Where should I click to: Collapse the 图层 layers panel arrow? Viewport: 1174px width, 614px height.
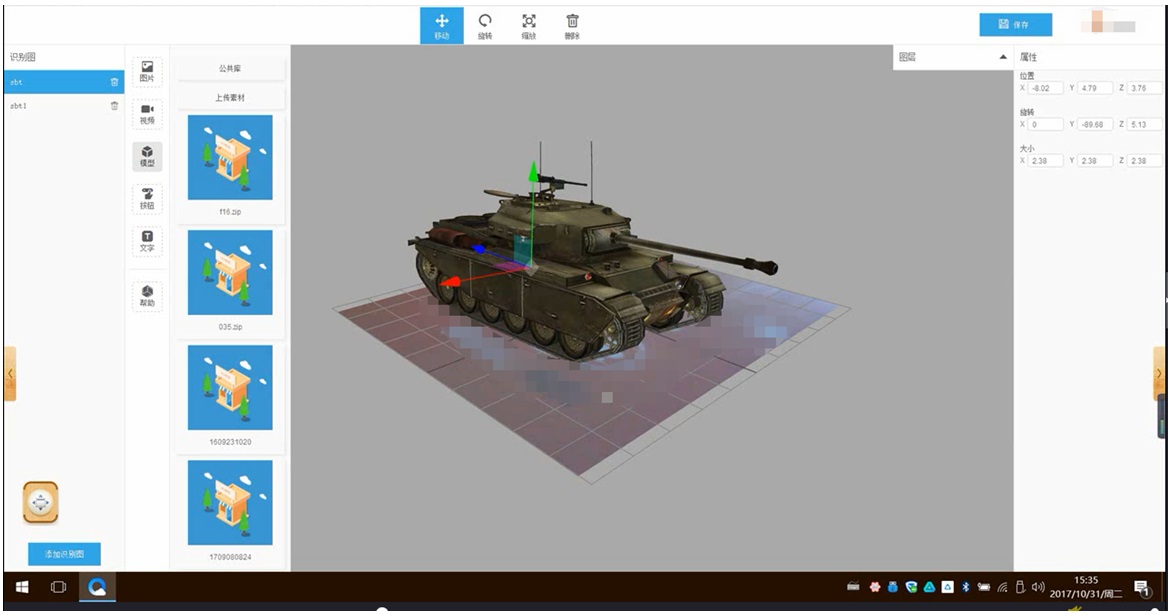[x=1003, y=57]
